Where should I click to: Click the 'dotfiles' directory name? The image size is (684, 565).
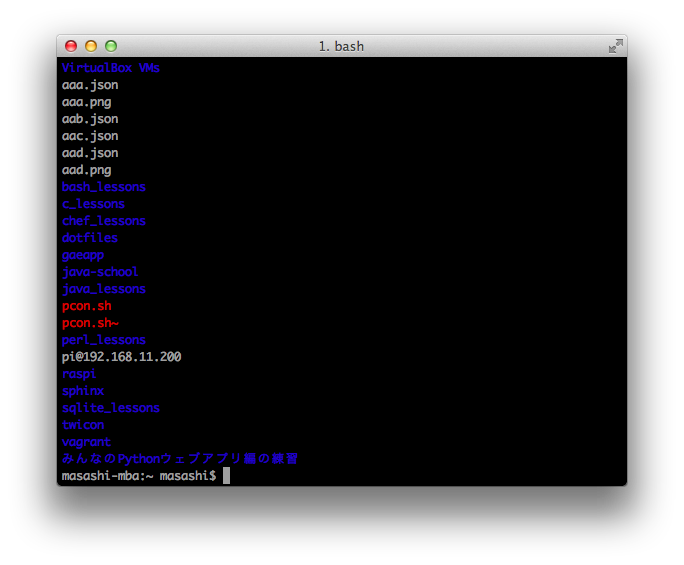90,238
